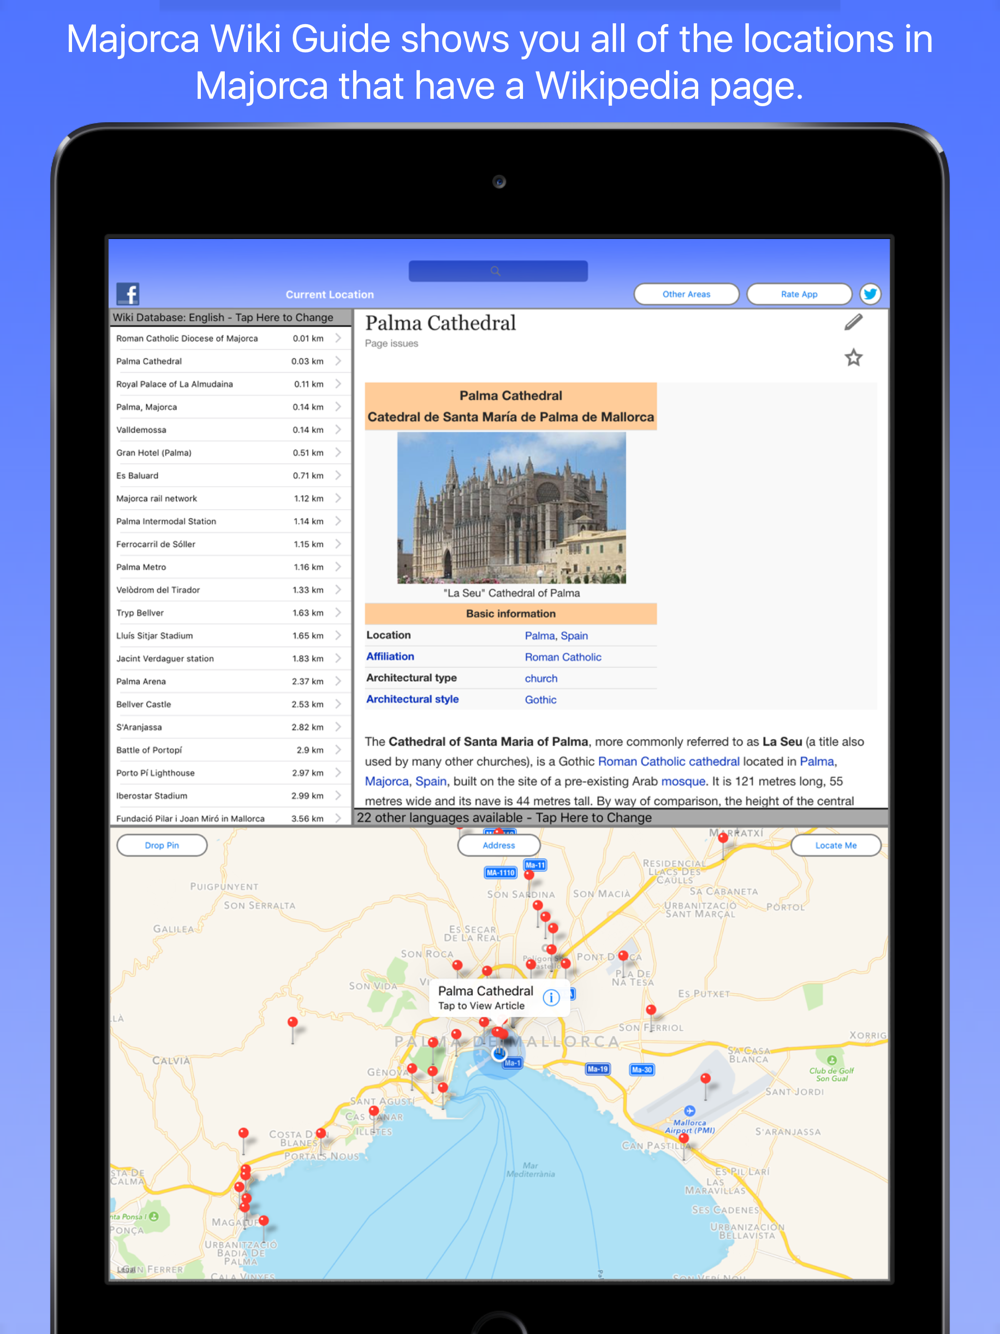Select Palma Arena in the list
Image resolution: width=1000 pixels, height=1334 pixels.
[x=231, y=681]
